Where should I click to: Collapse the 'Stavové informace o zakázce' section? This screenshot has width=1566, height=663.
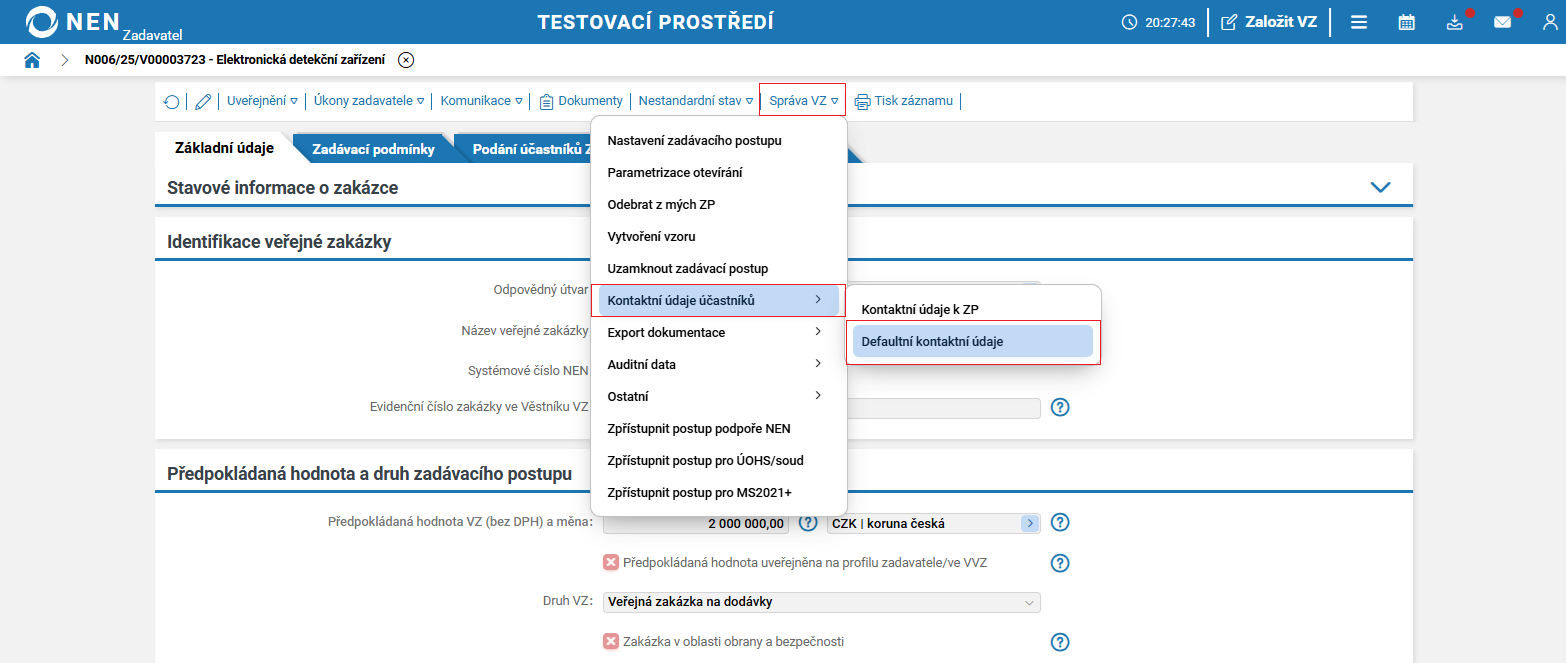pos(1382,186)
